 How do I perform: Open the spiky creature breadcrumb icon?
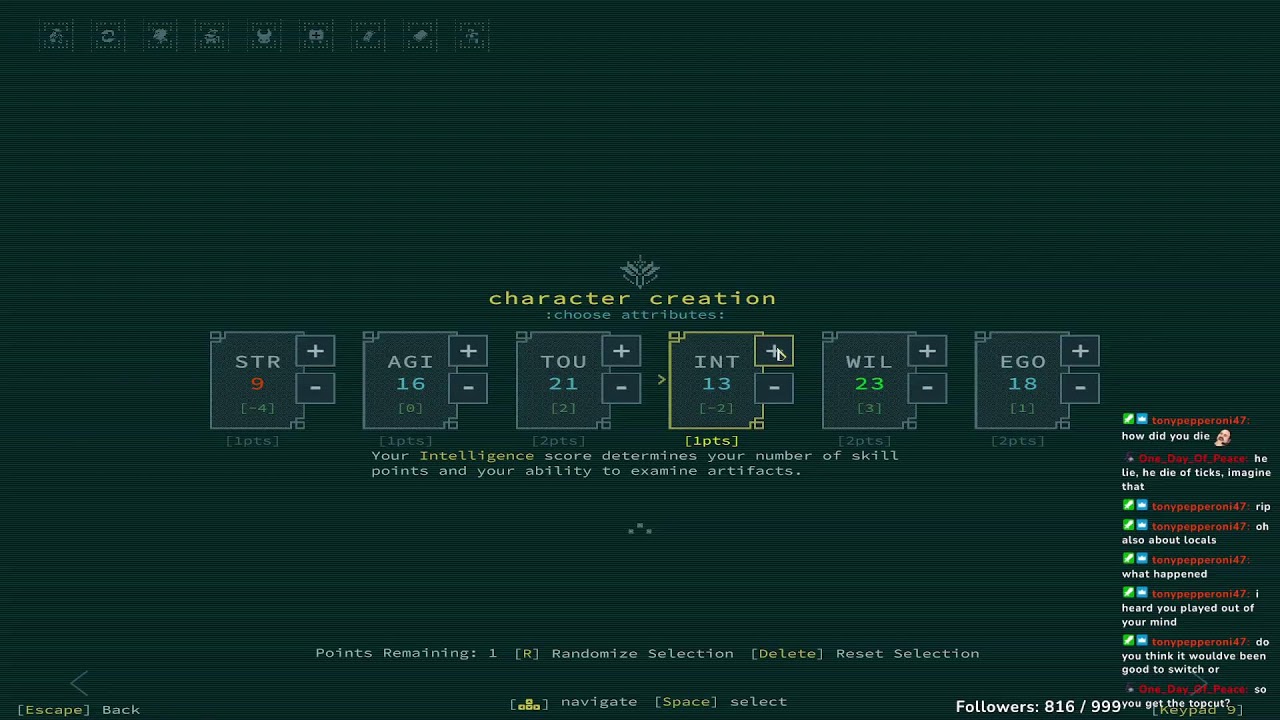(x=160, y=37)
